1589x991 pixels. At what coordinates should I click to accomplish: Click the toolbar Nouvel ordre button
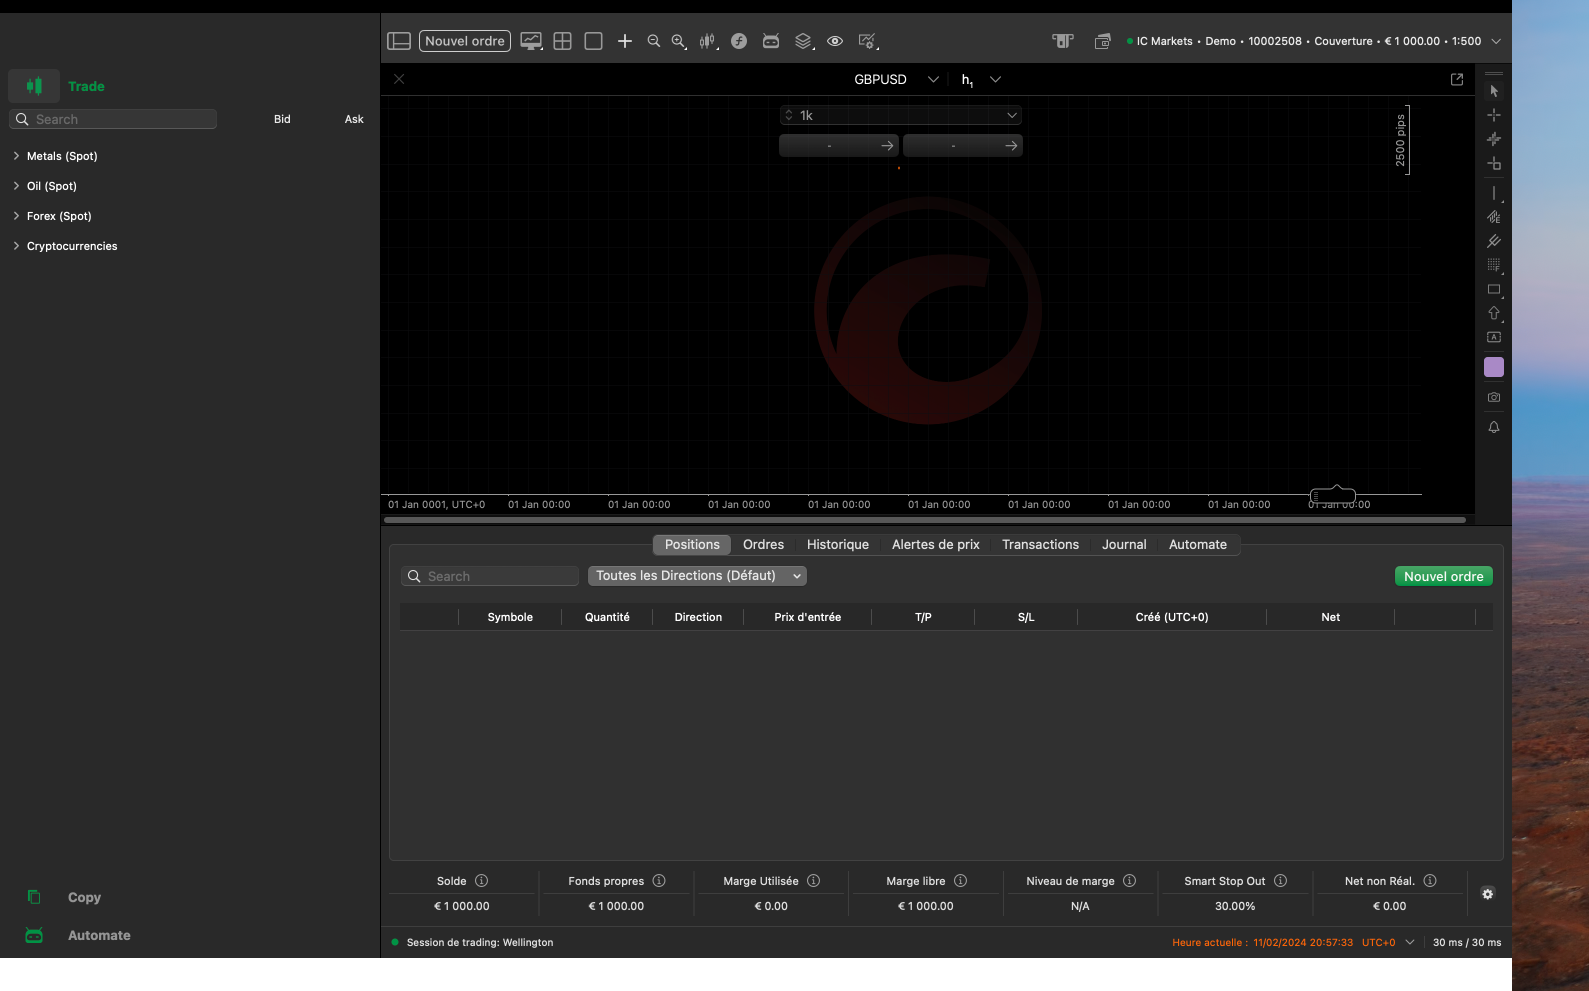pyautogui.click(x=465, y=41)
